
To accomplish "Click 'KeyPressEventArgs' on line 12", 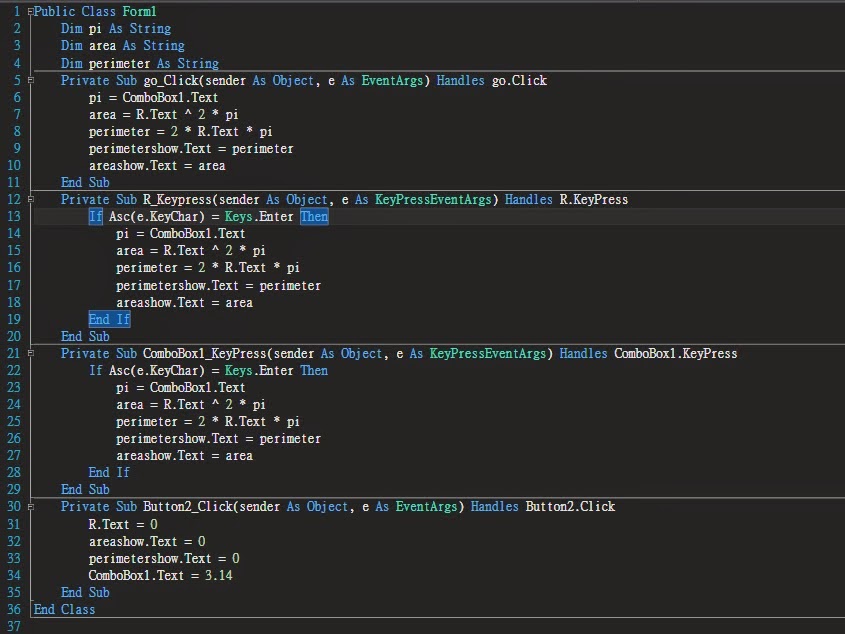I will coord(433,200).
